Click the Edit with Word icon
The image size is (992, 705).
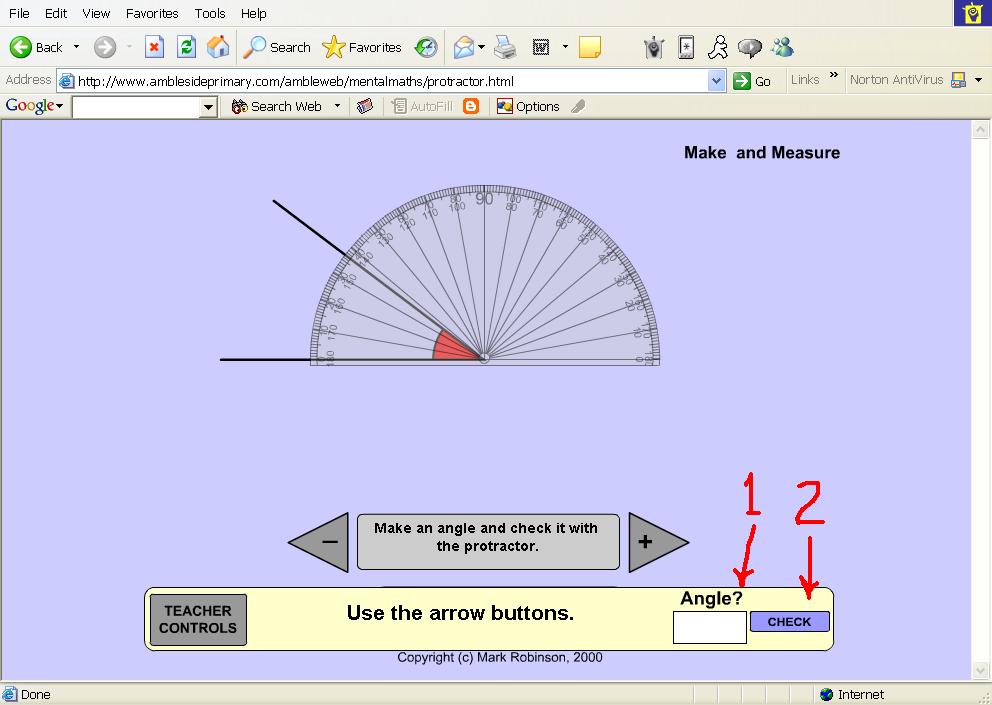point(541,47)
